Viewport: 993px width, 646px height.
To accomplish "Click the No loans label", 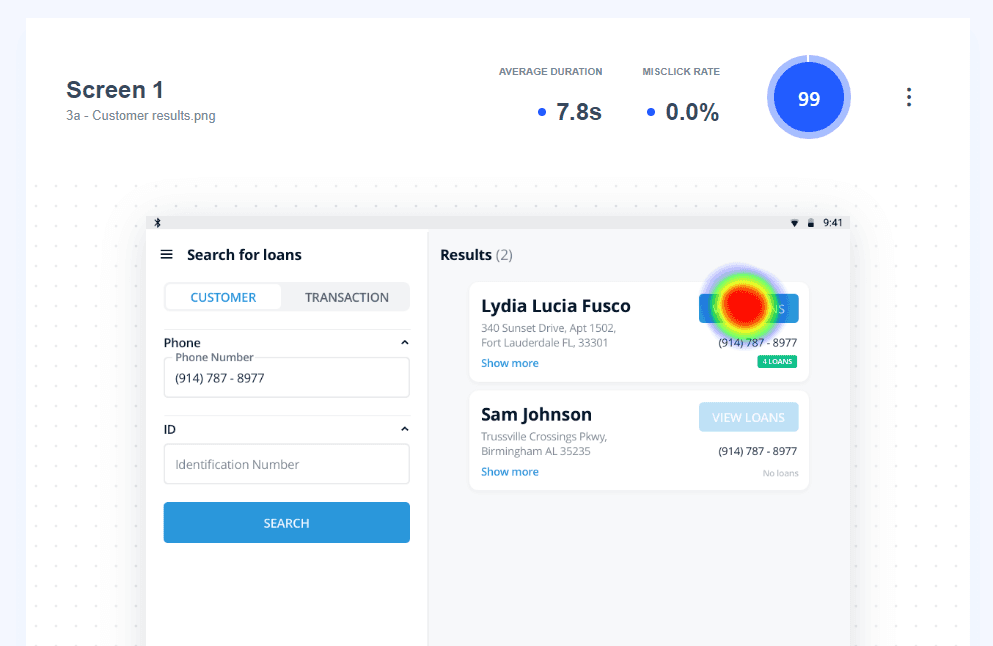I will click(780, 473).
